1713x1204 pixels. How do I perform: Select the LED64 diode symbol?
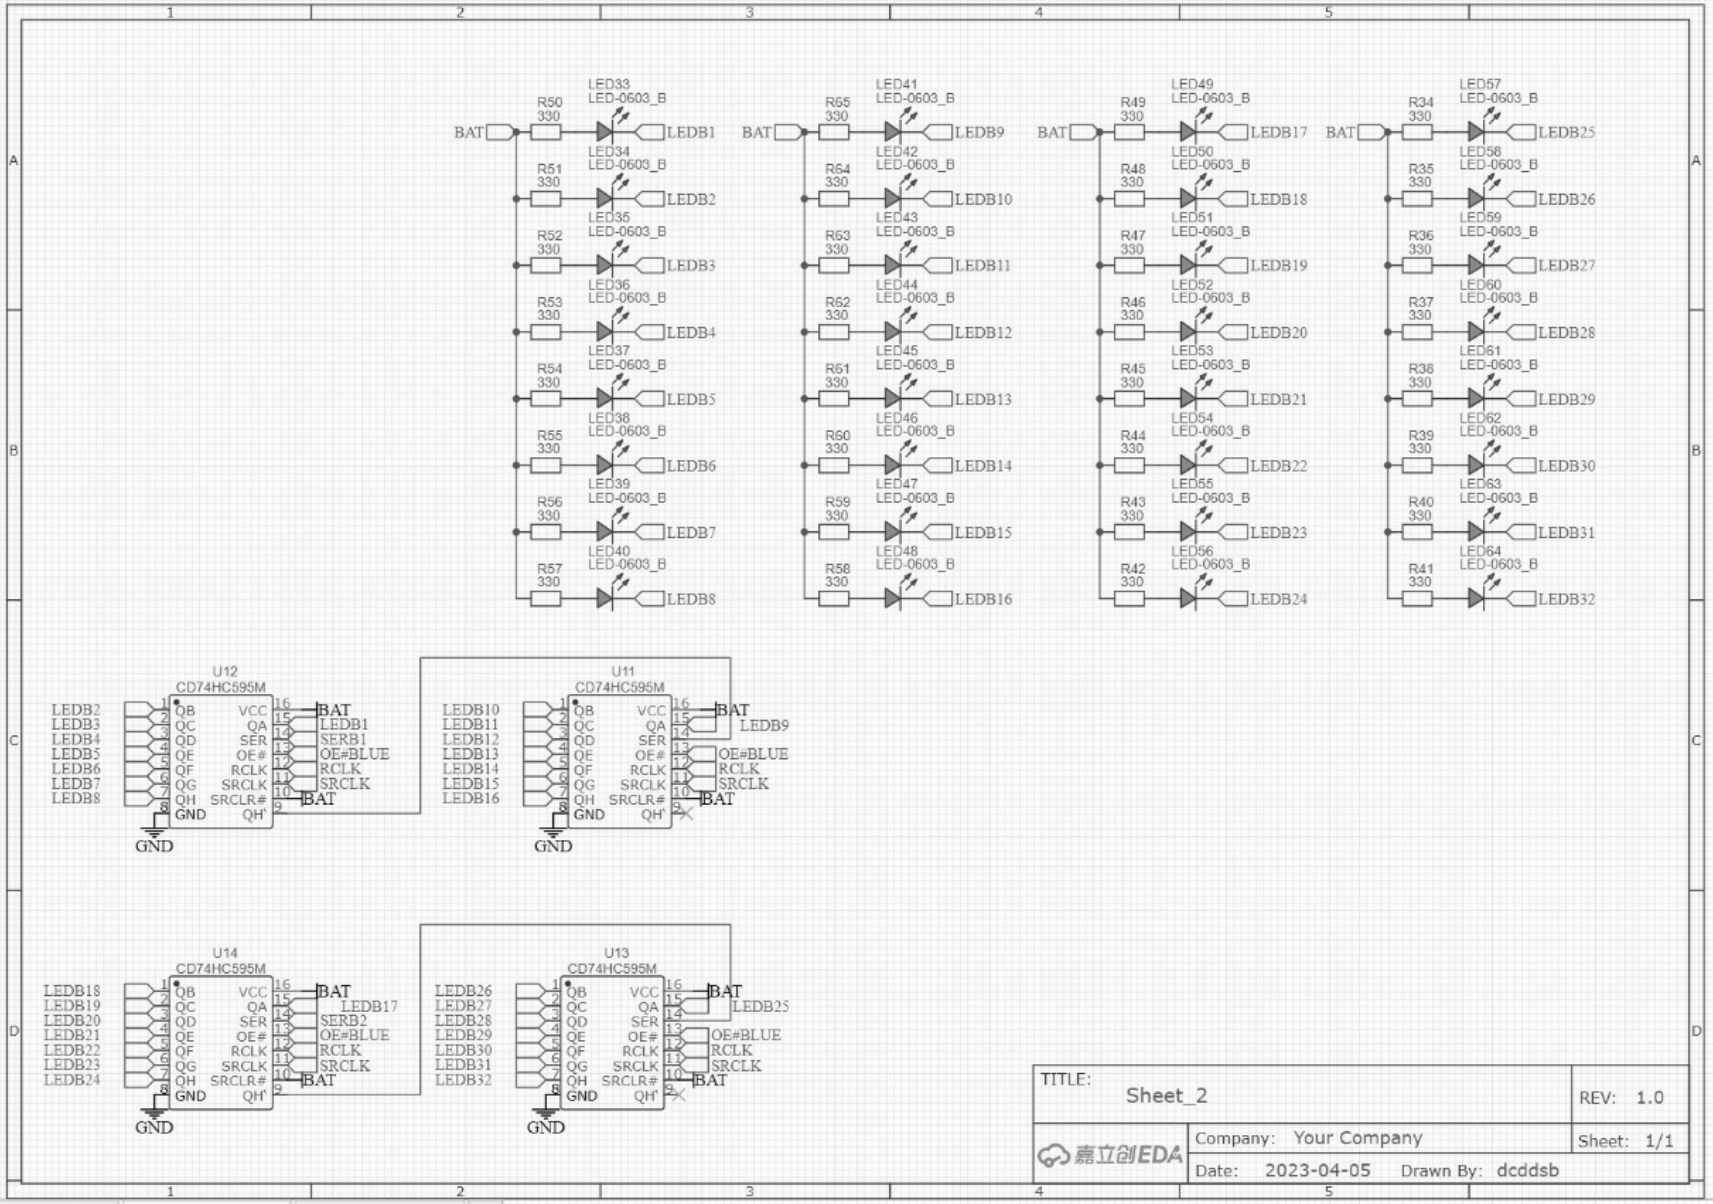click(1476, 599)
